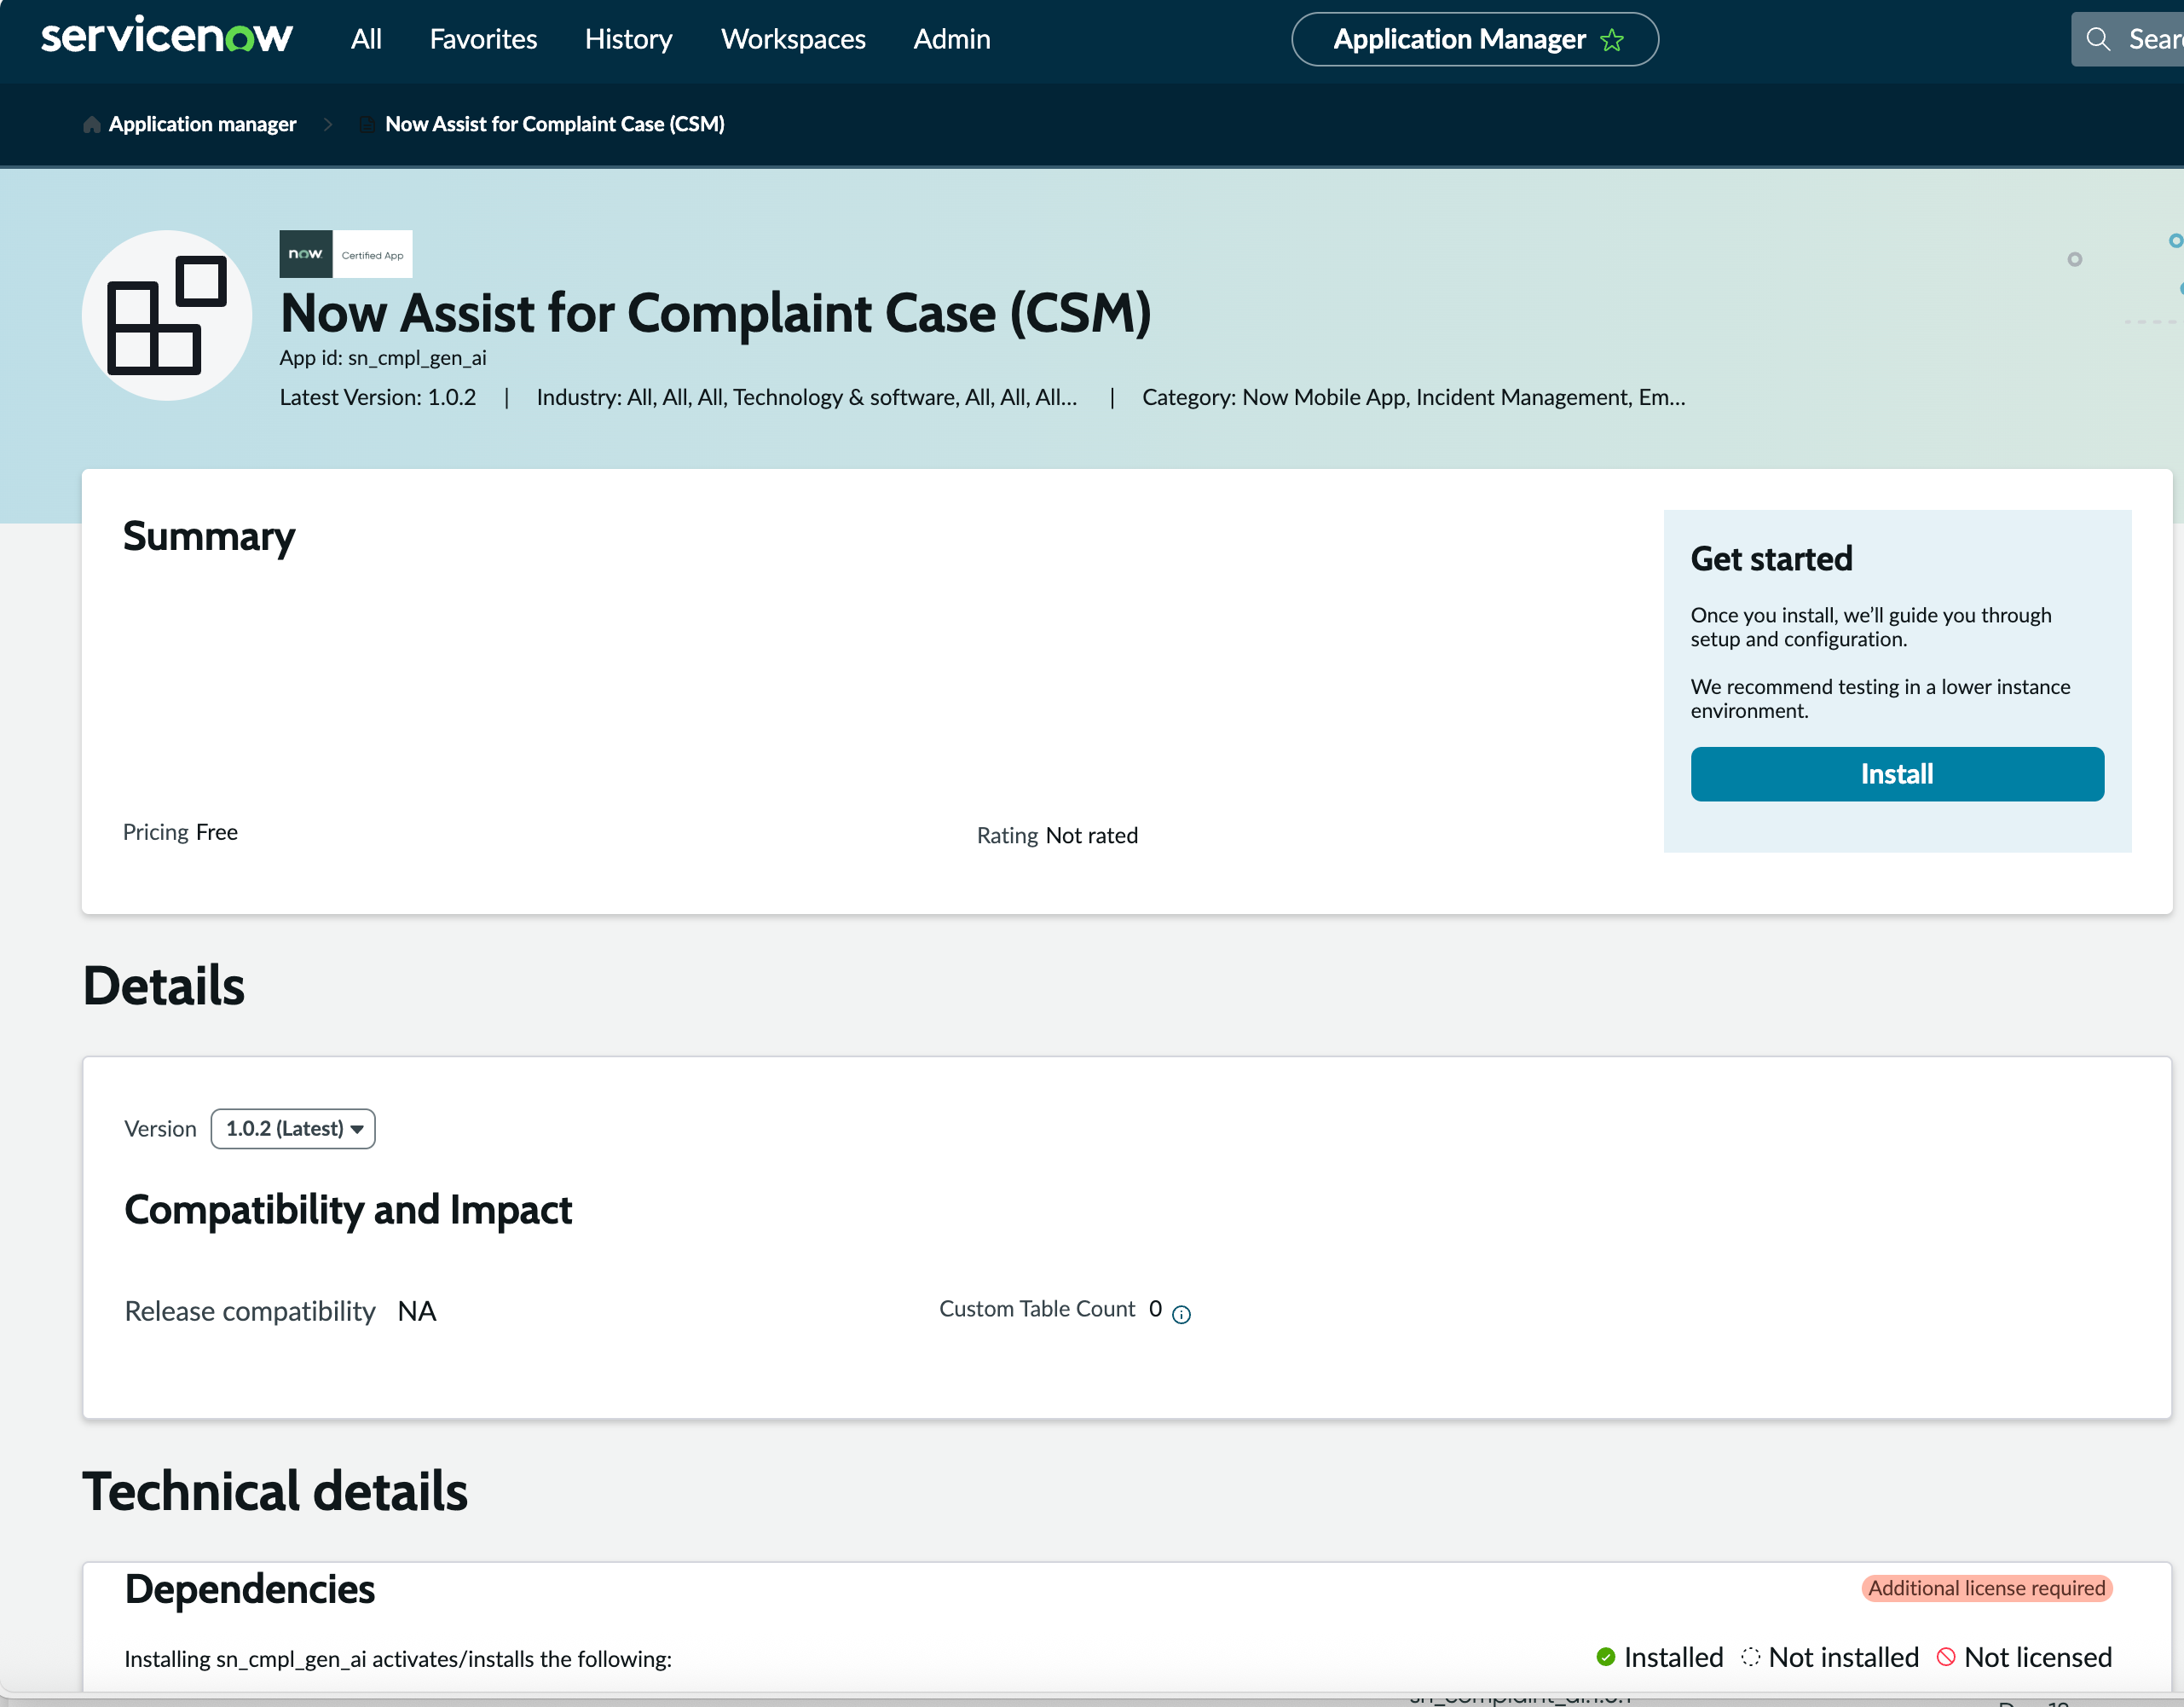Favorite Application Manager with the star icon
2184x1707 pixels.
[1611, 40]
